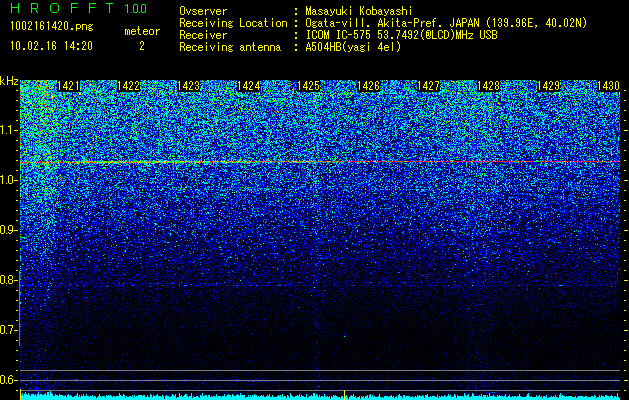Screen dimensions: 629x400
Task: Click the 0.6 frequency axis label
Action: pos(9,380)
